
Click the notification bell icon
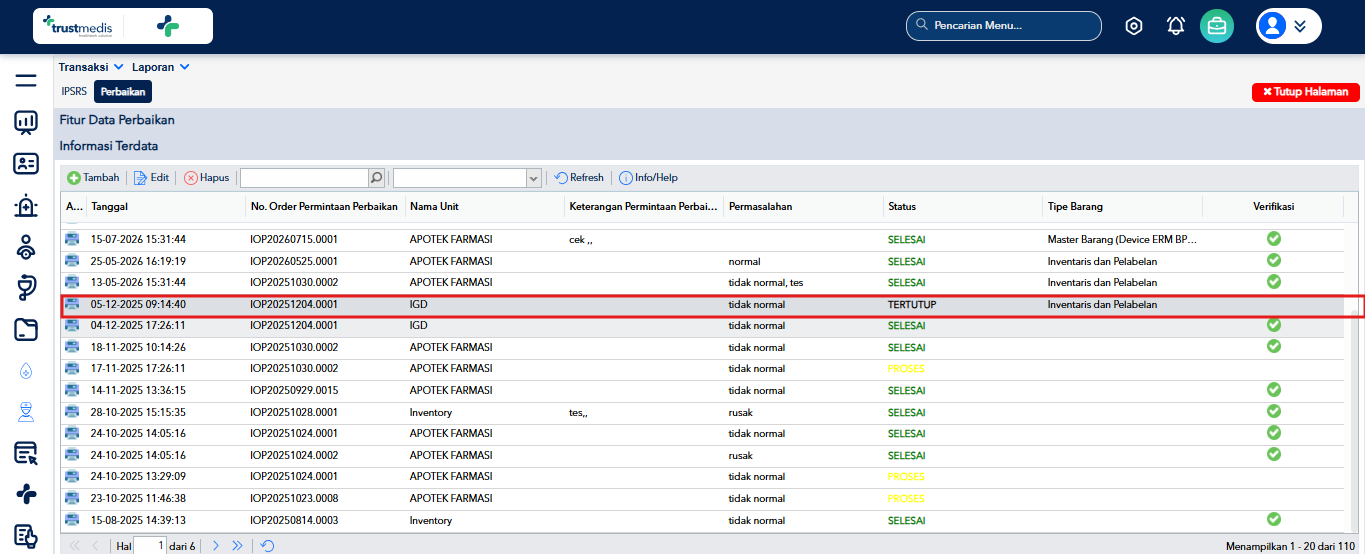click(x=1176, y=26)
